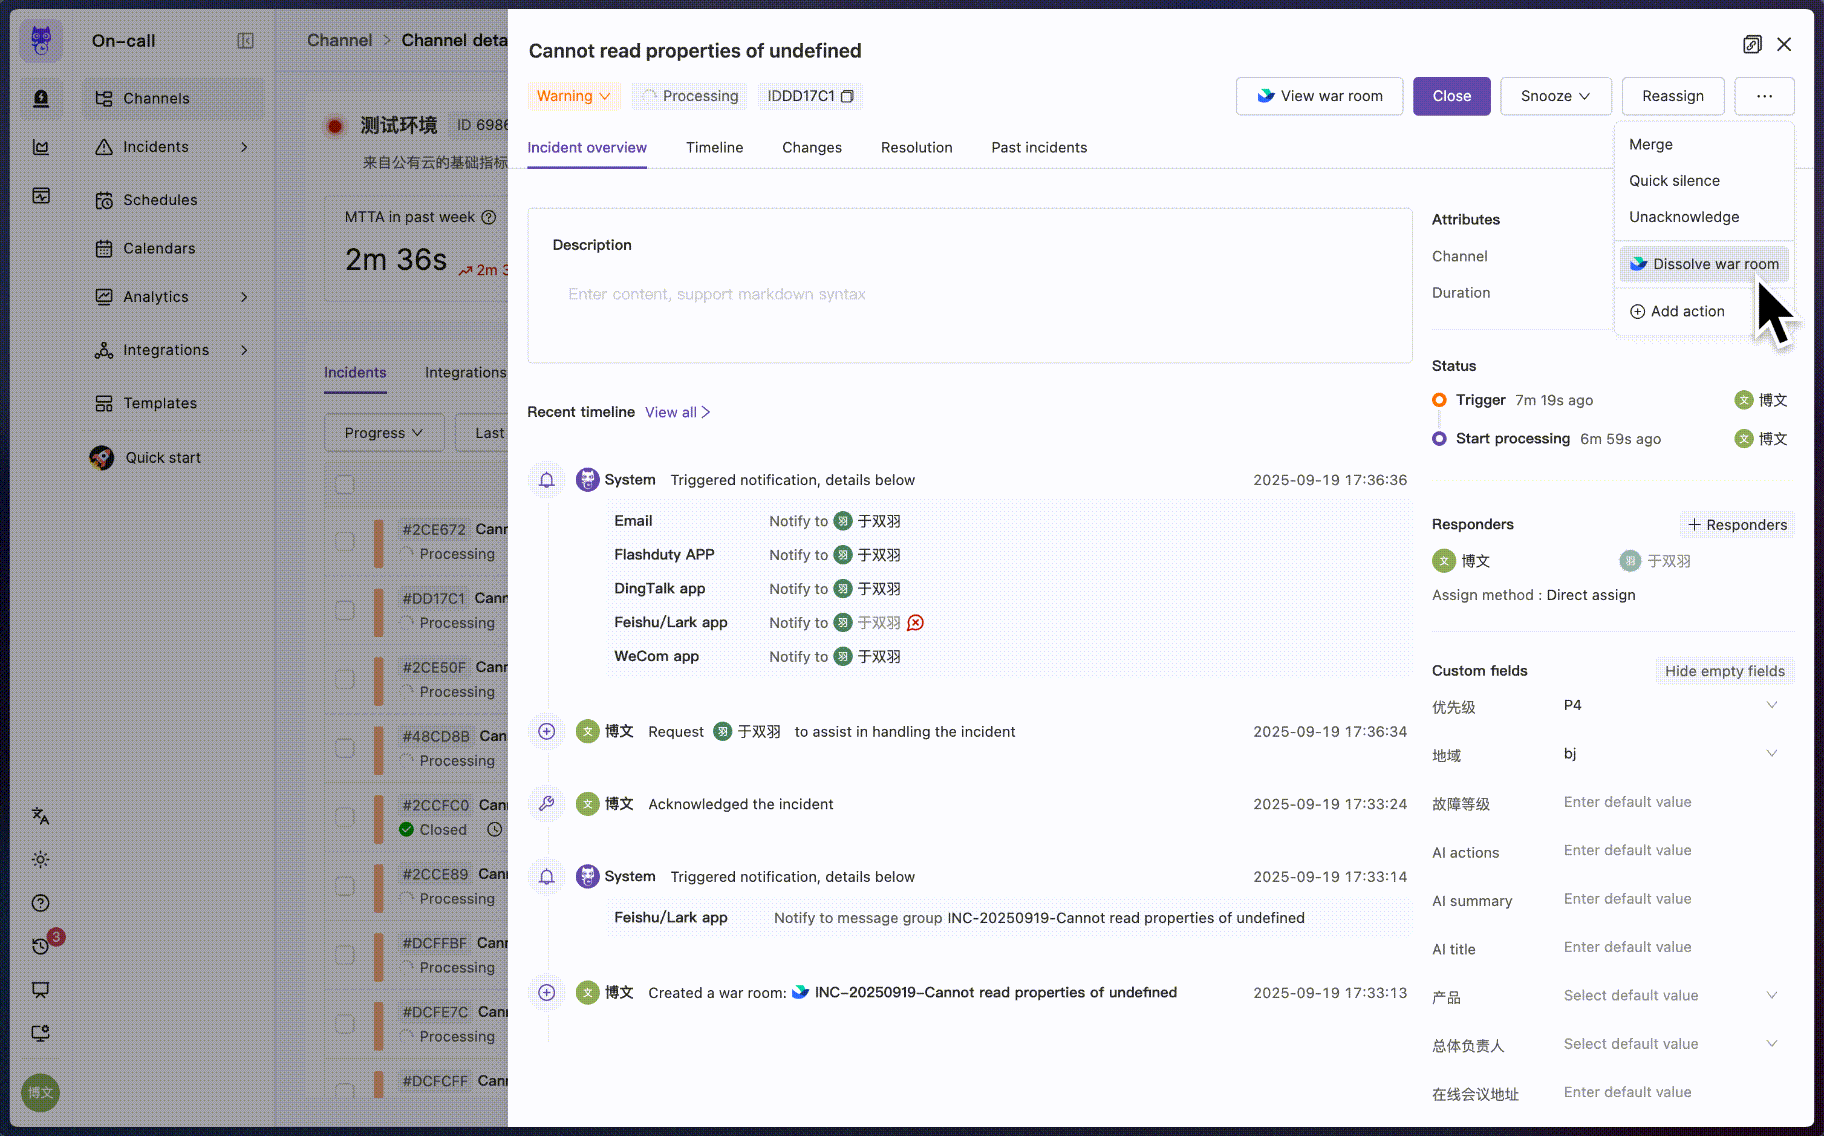Click the history icon with badge 3
The image size is (1824, 1136).
coord(40,946)
